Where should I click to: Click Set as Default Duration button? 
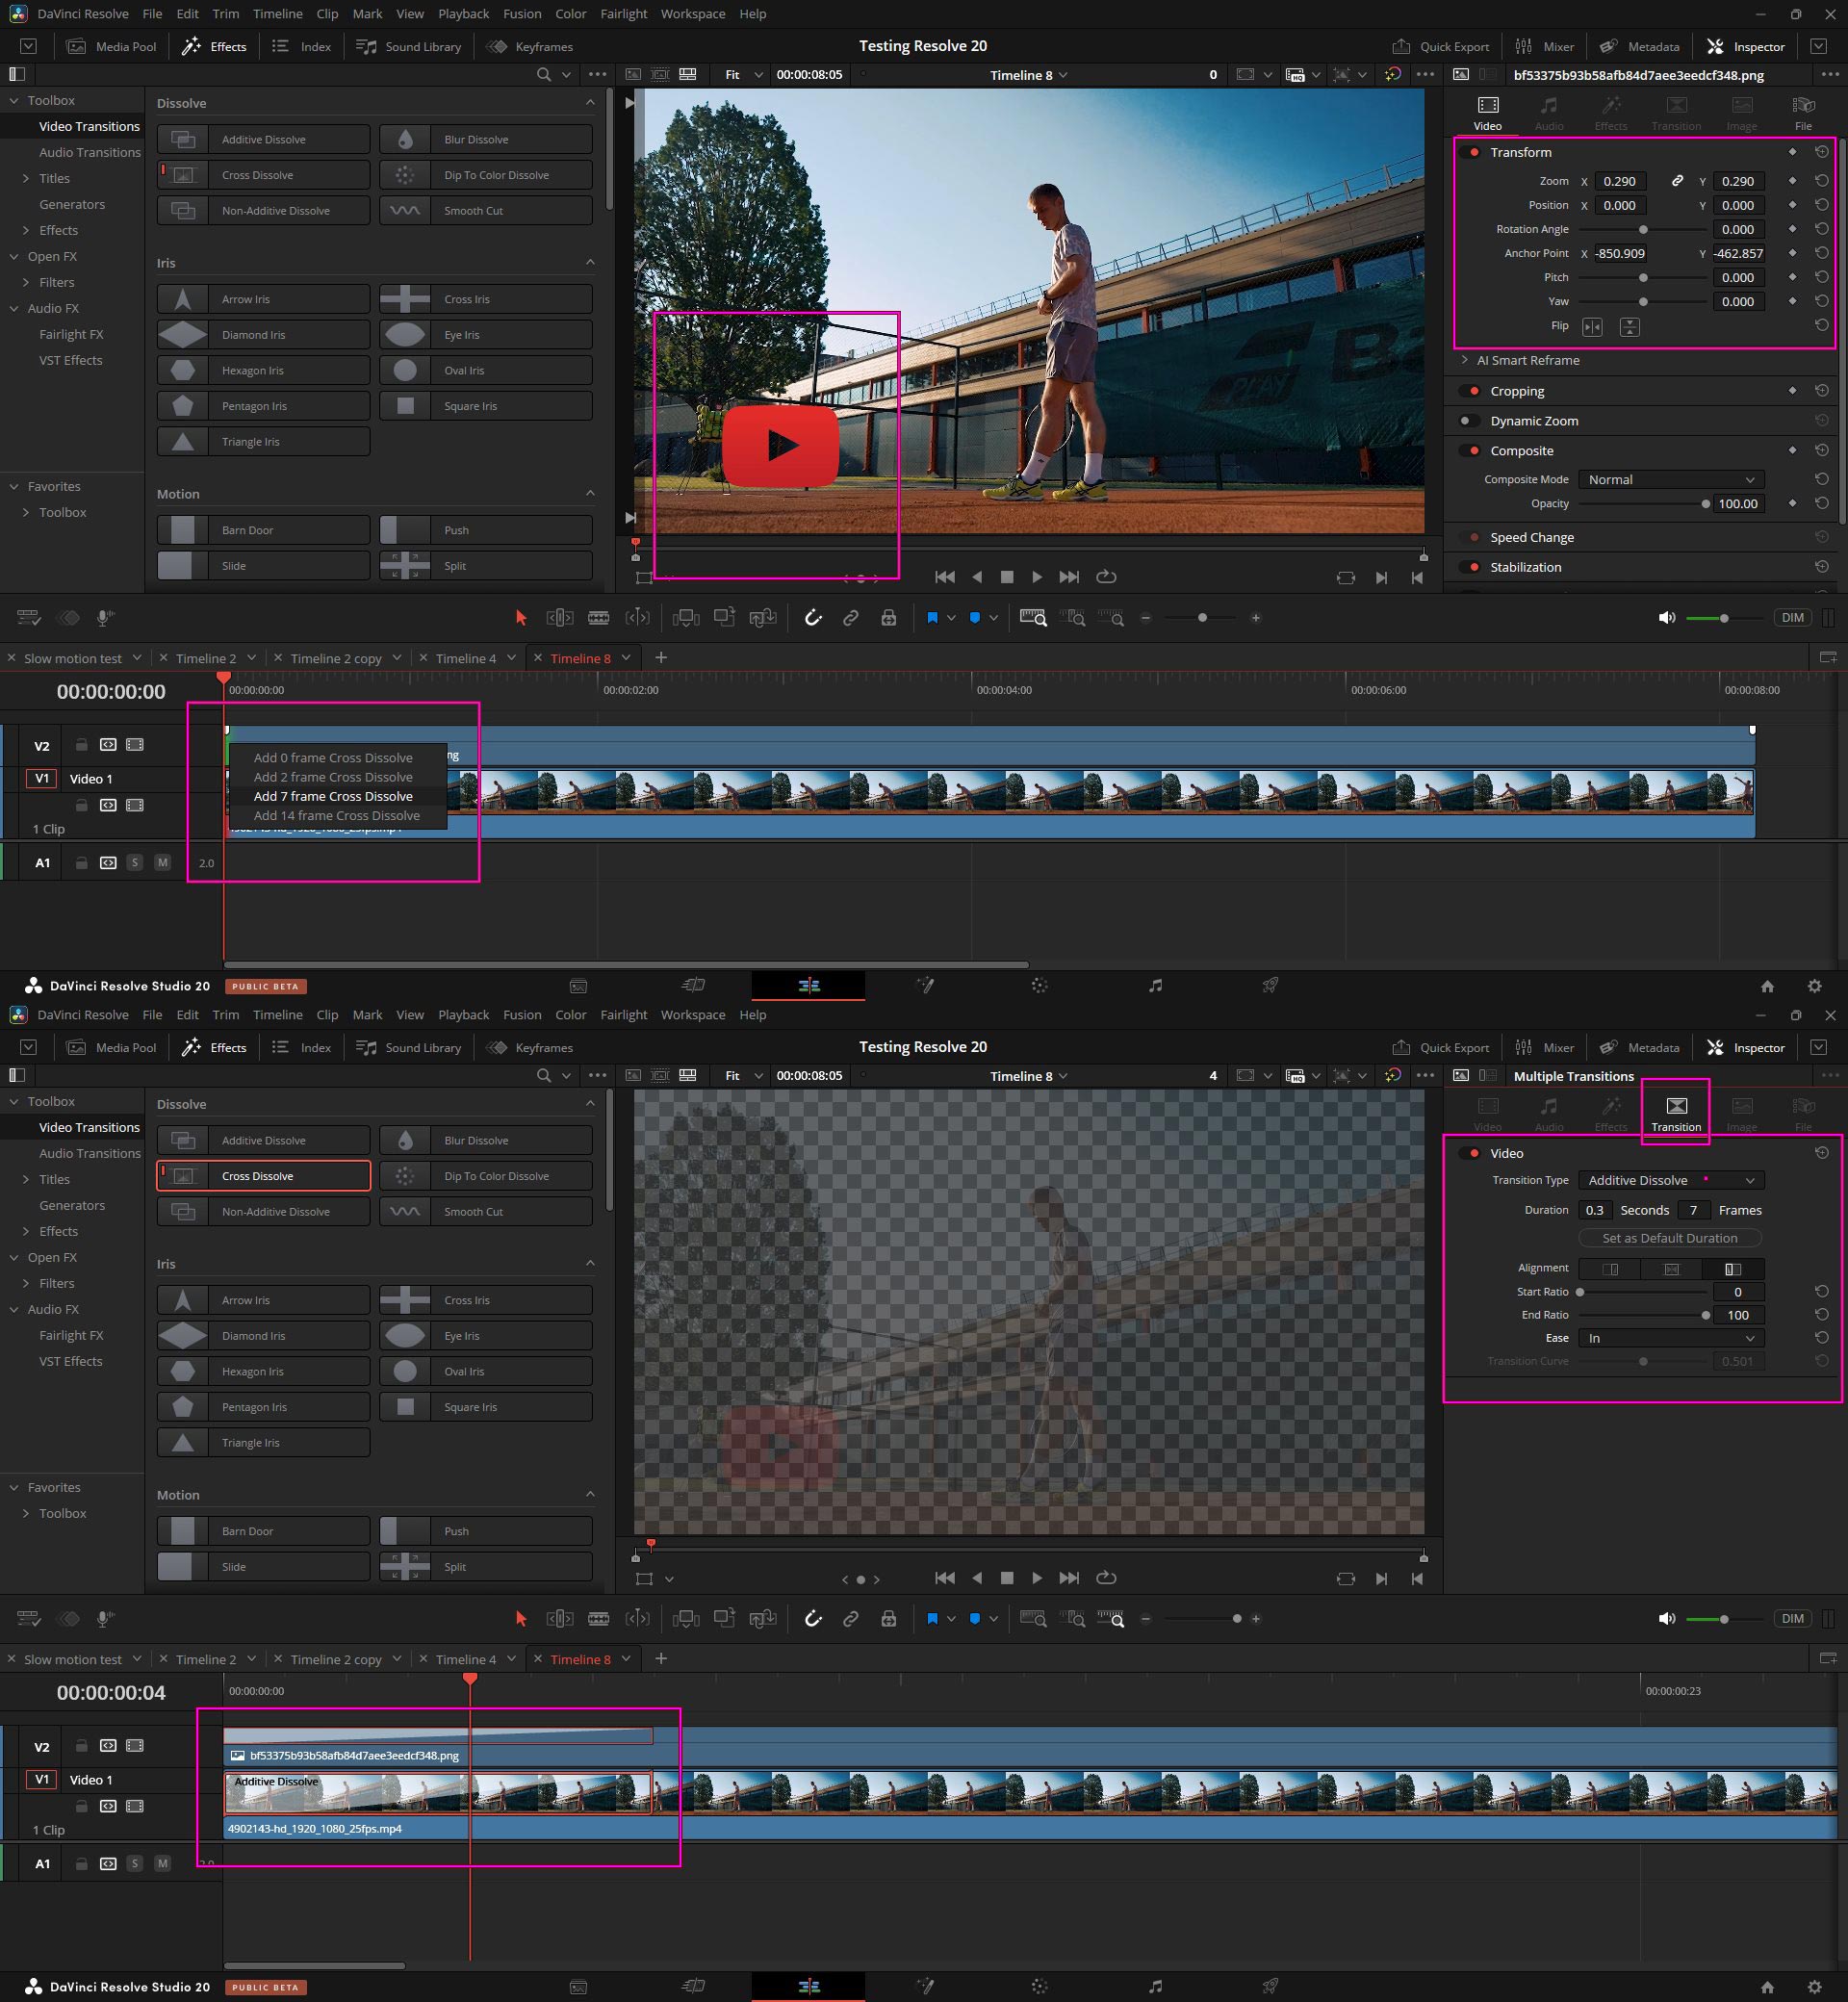1669,1238
